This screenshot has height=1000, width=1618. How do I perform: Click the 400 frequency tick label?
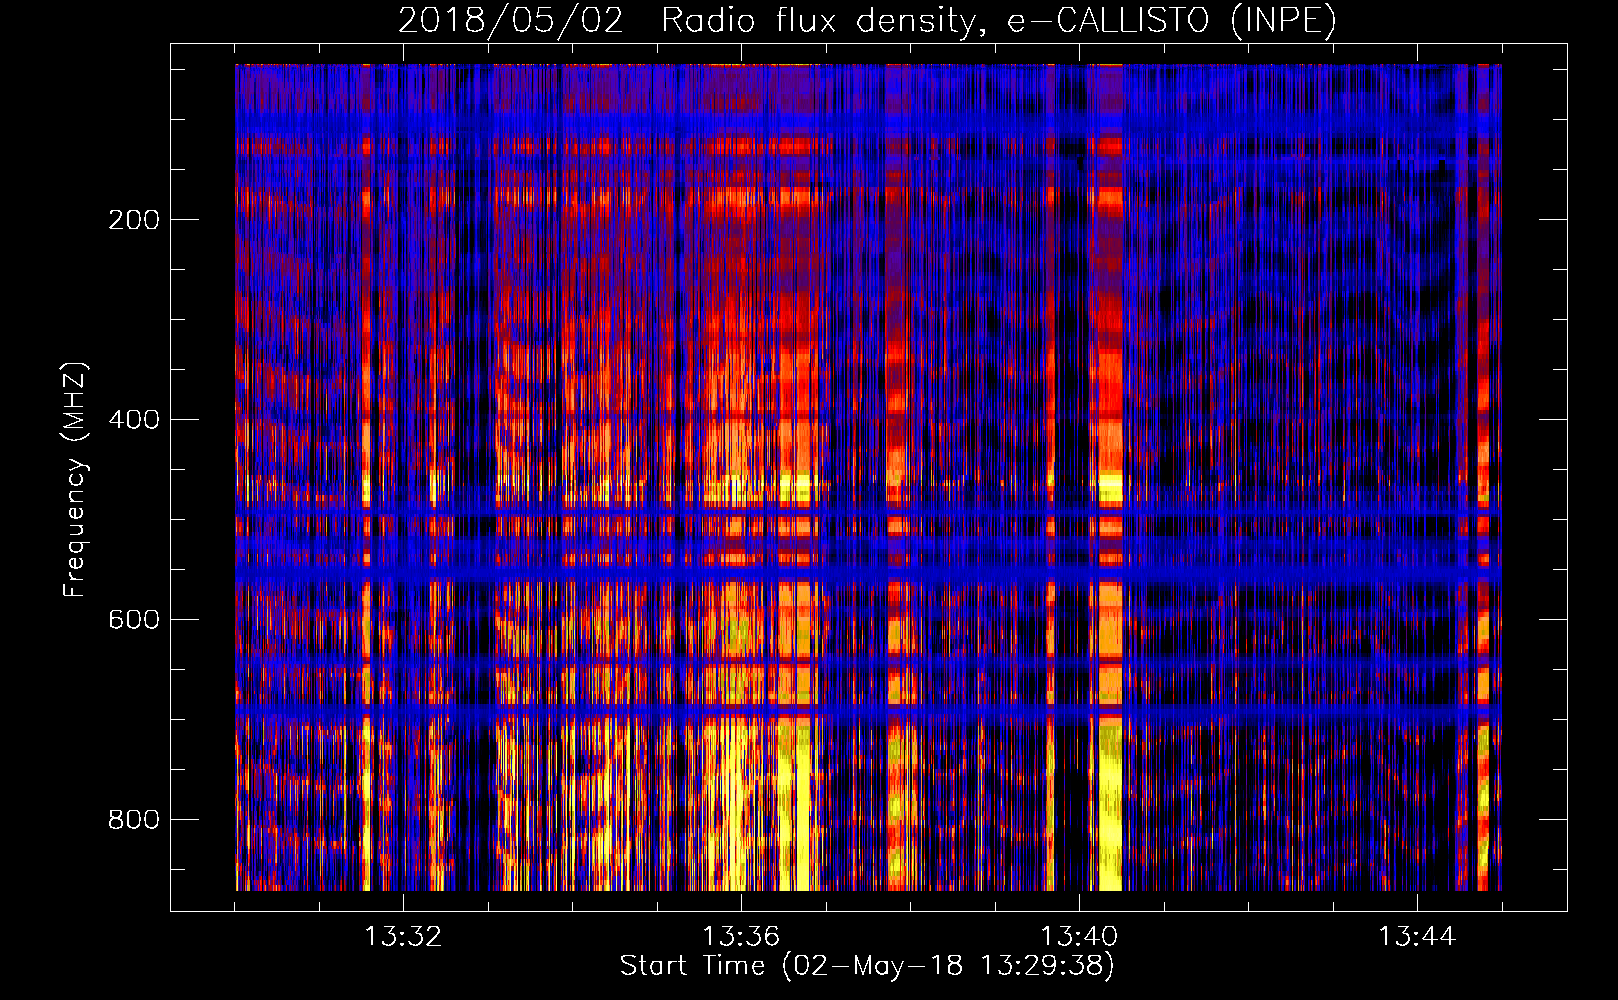(x=134, y=419)
